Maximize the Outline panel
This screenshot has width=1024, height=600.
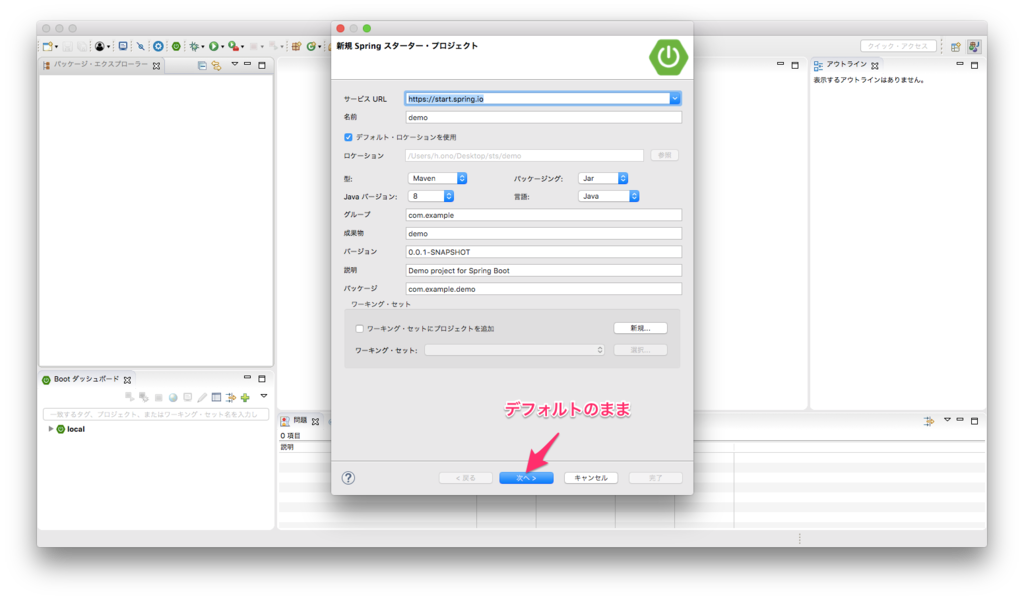pyautogui.click(x=974, y=65)
